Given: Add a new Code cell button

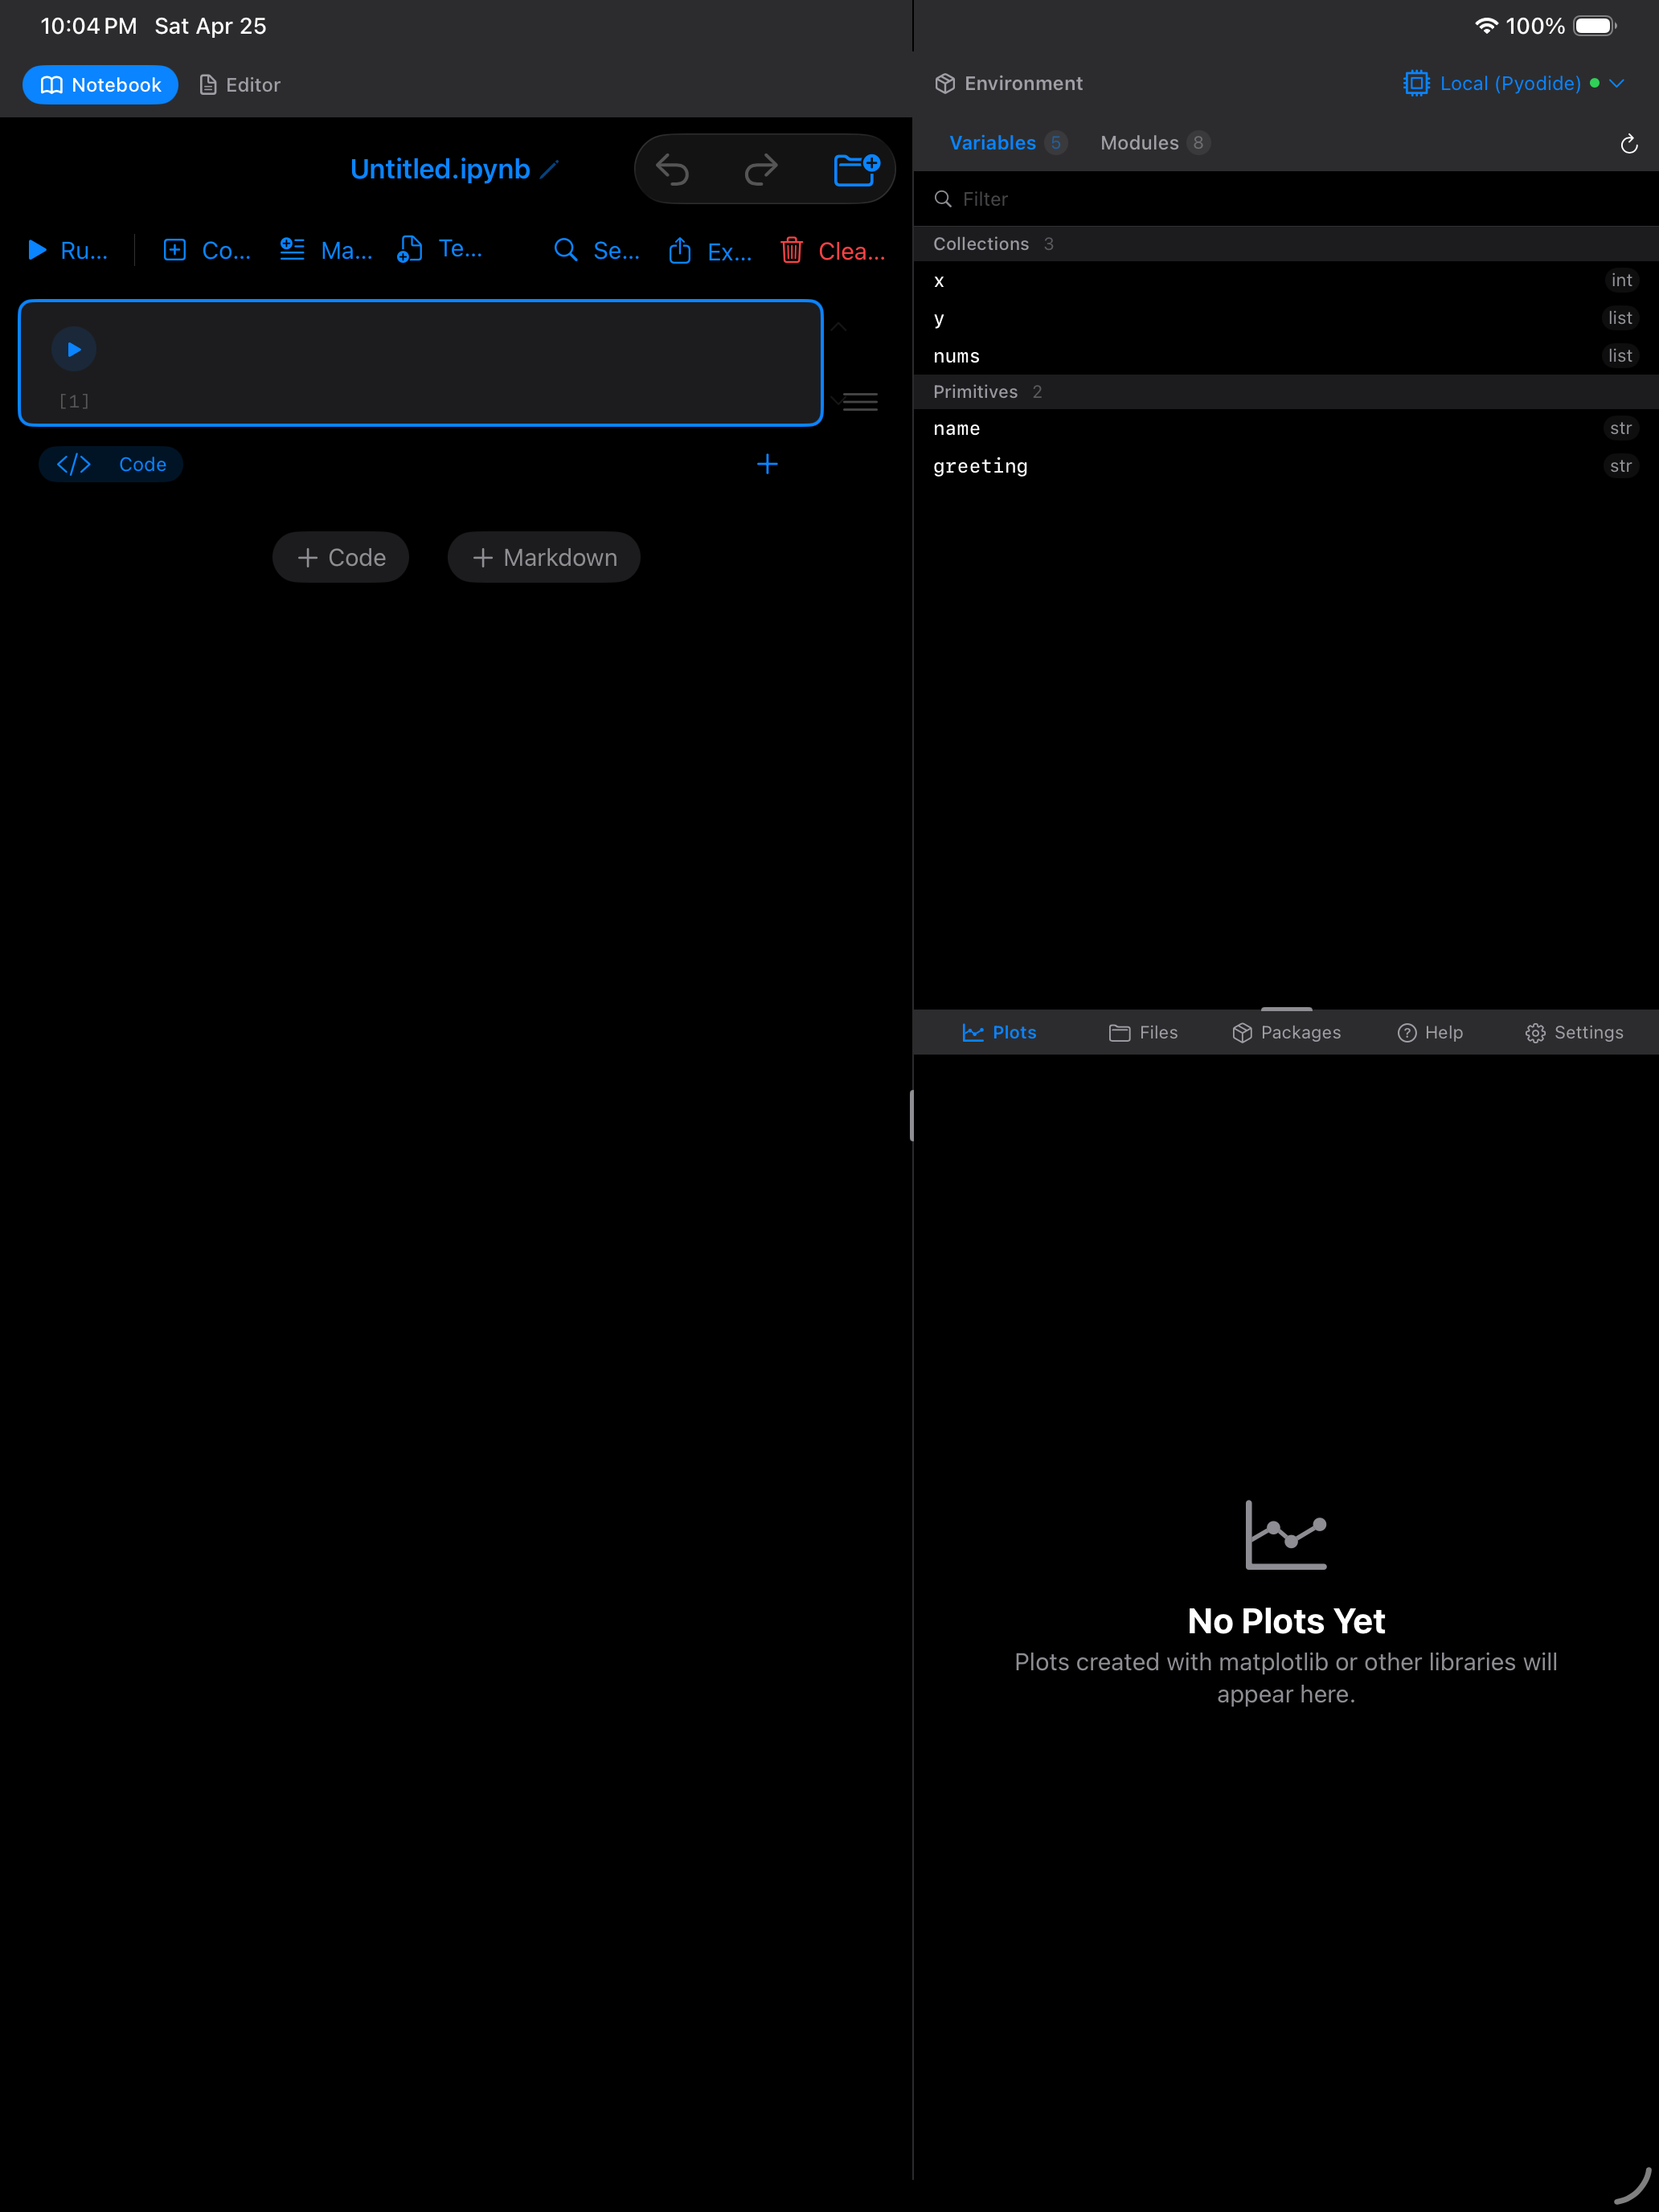Looking at the screenshot, I should pos(341,557).
